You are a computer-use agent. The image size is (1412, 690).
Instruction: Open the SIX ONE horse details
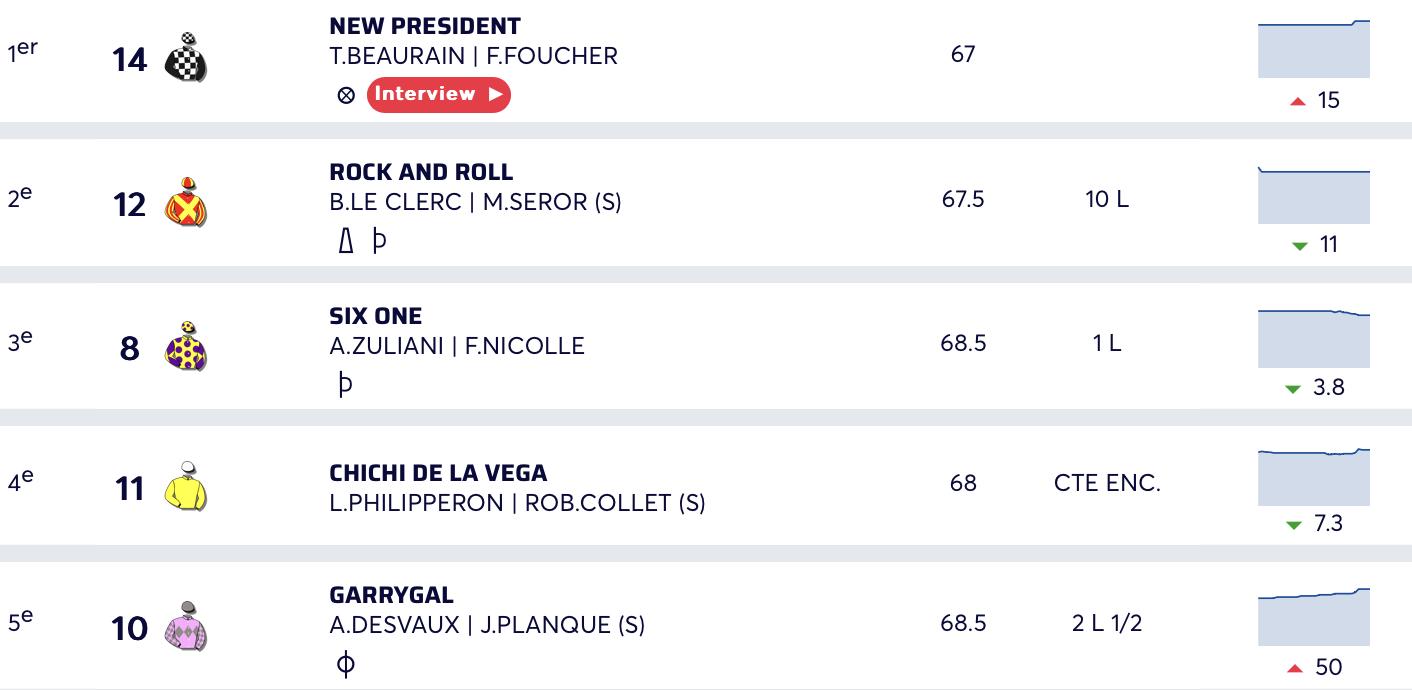click(x=376, y=316)
